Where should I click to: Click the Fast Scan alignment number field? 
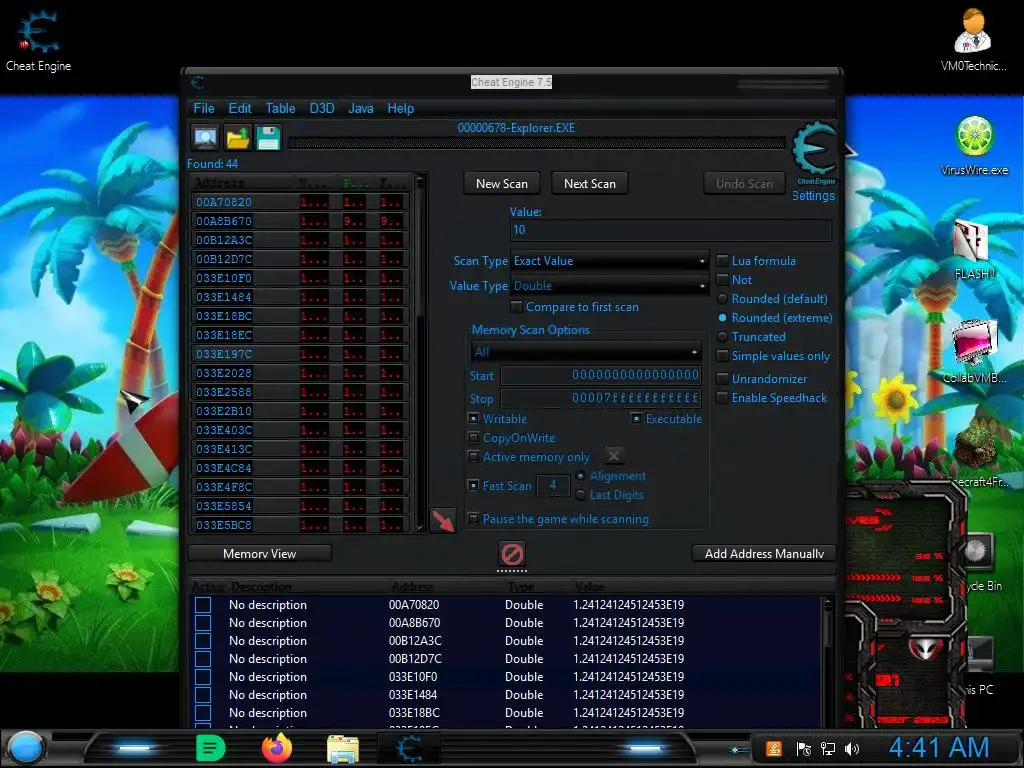click(x=552, y=485)
